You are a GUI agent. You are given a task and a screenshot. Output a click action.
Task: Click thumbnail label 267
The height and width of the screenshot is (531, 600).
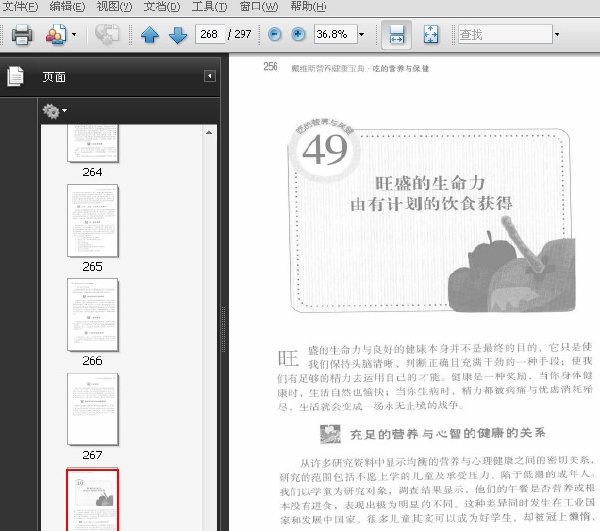92,455
